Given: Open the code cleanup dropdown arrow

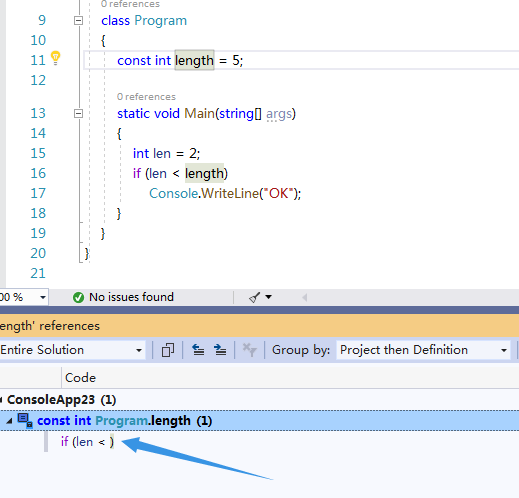Looking at the screenshot, I should [x=269, y=297].
